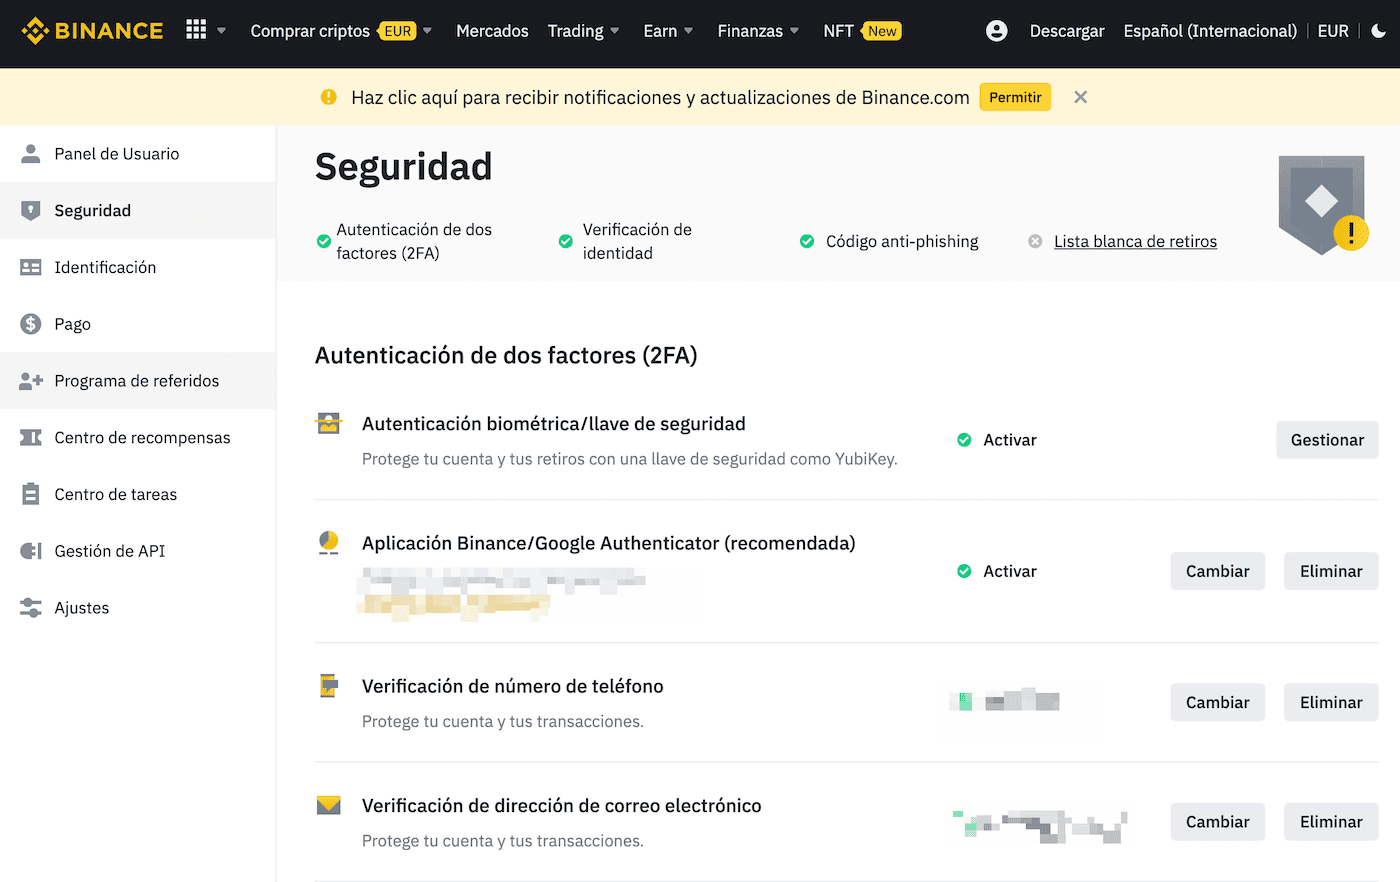
Task: Open the NFT menu item
Action: 838,31
